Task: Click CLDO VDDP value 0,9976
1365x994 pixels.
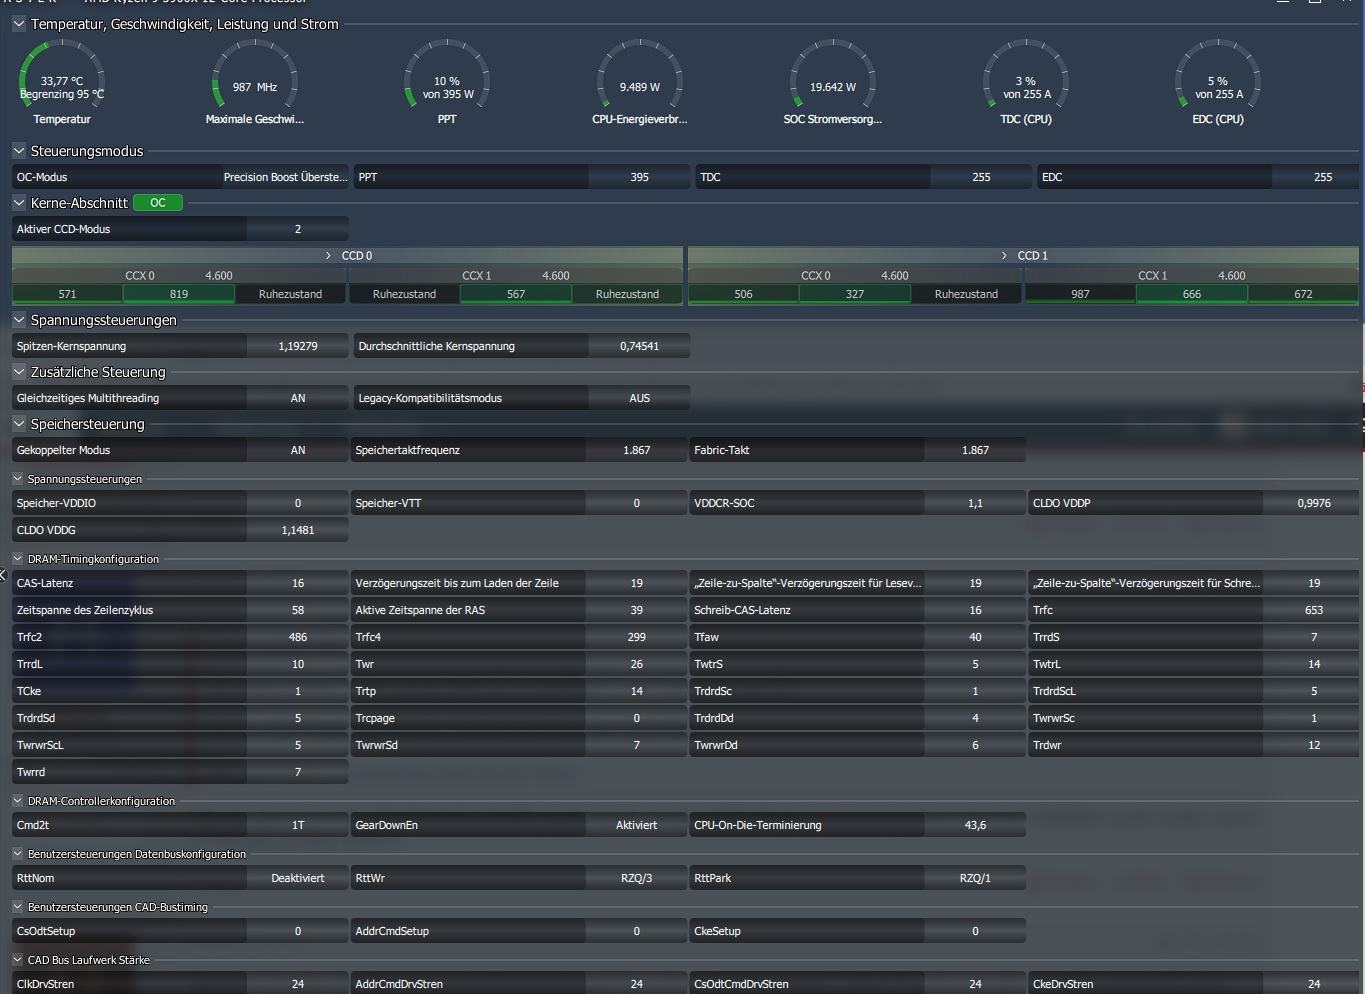Action: (x=1314, y=503)
